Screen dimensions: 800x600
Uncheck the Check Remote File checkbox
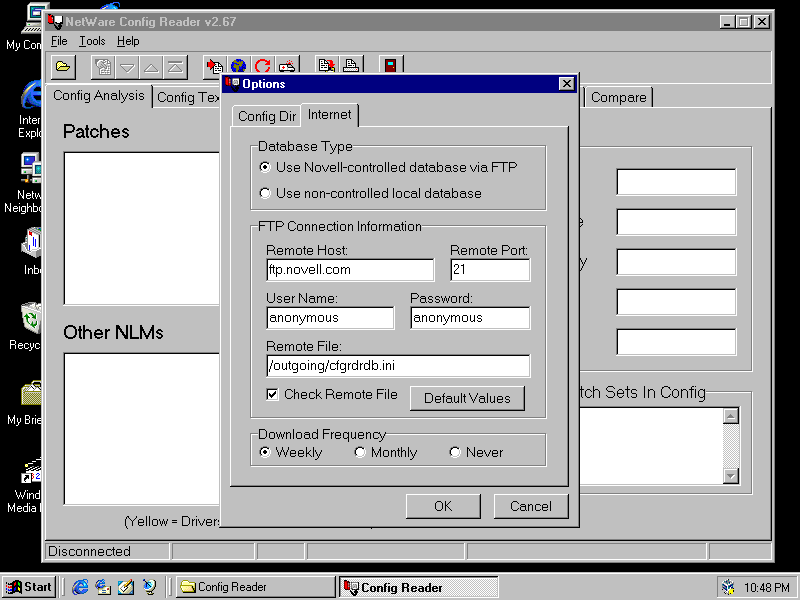(272, 394)
